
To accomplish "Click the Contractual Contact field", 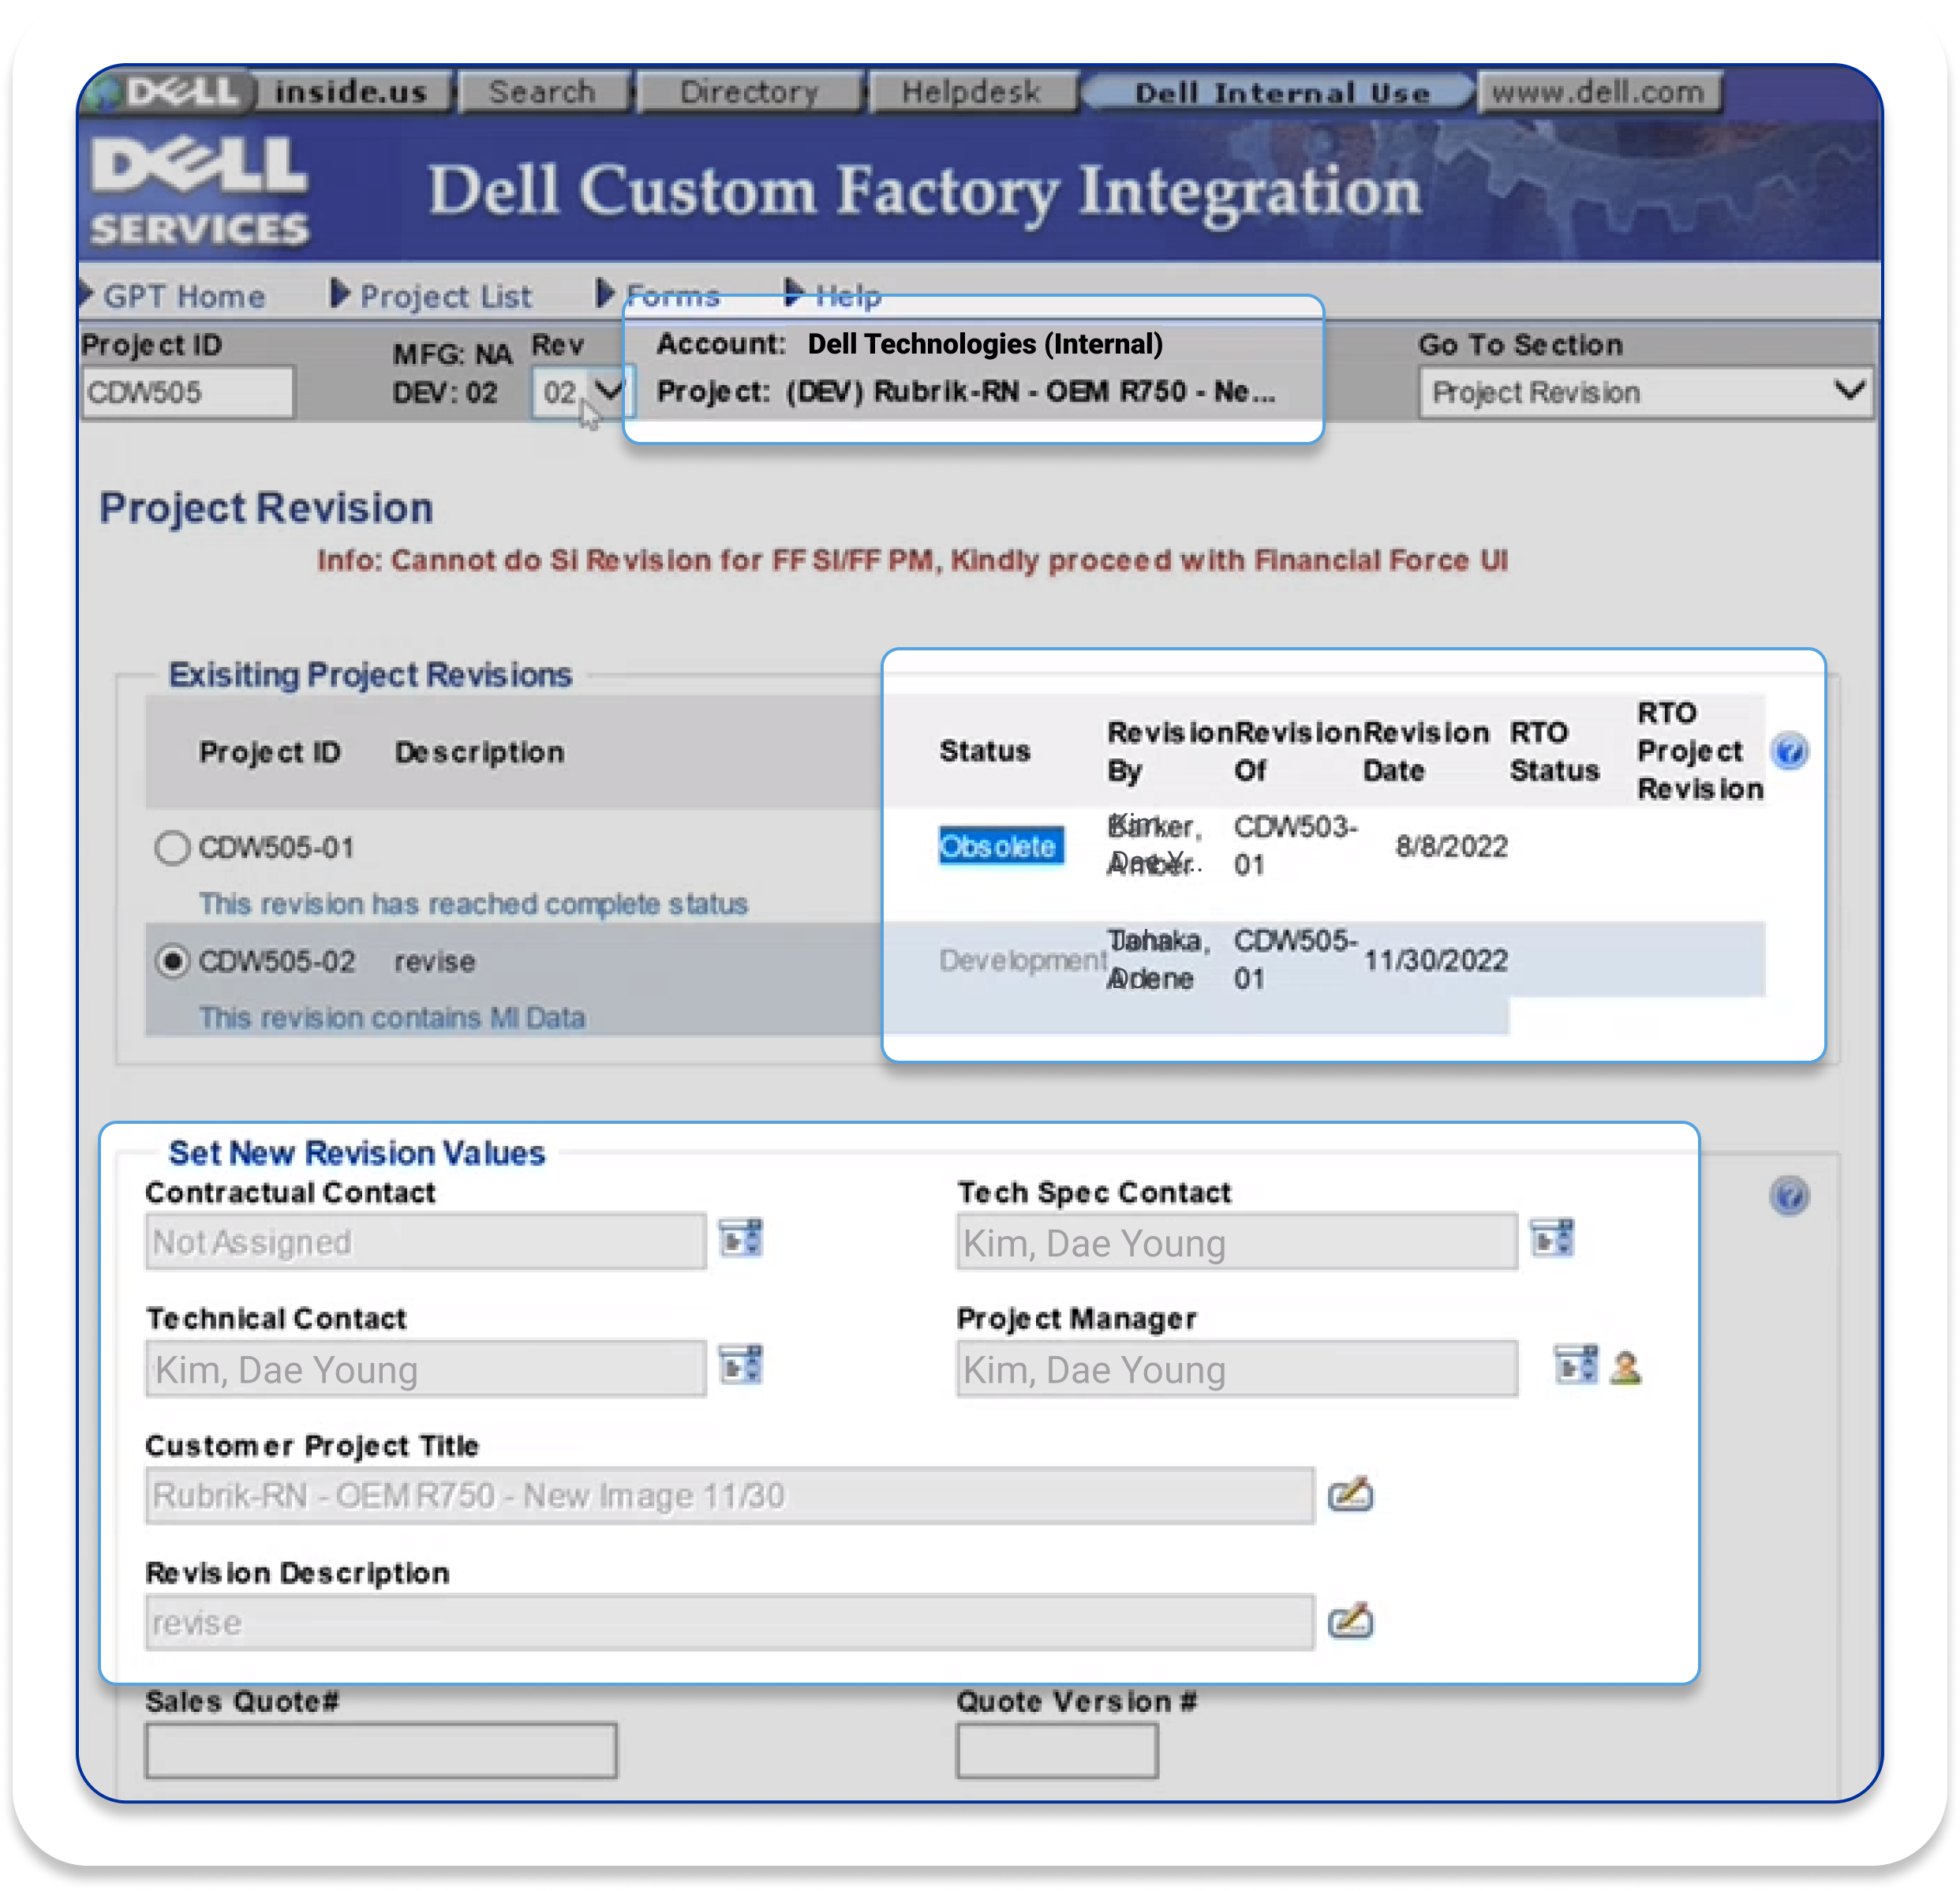I will coord(426,1241).
